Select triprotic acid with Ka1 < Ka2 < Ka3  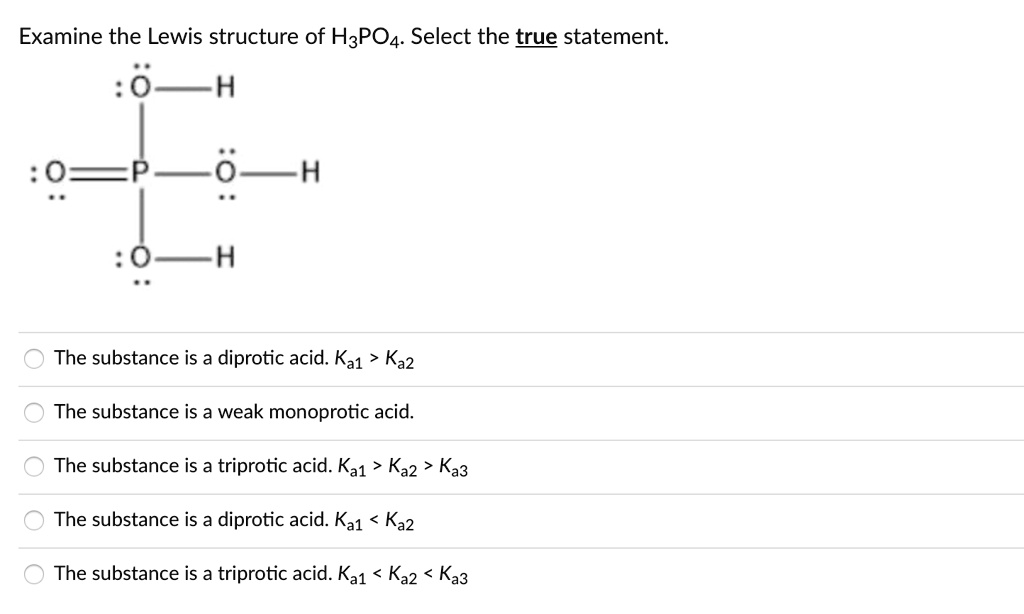(33, 573)
